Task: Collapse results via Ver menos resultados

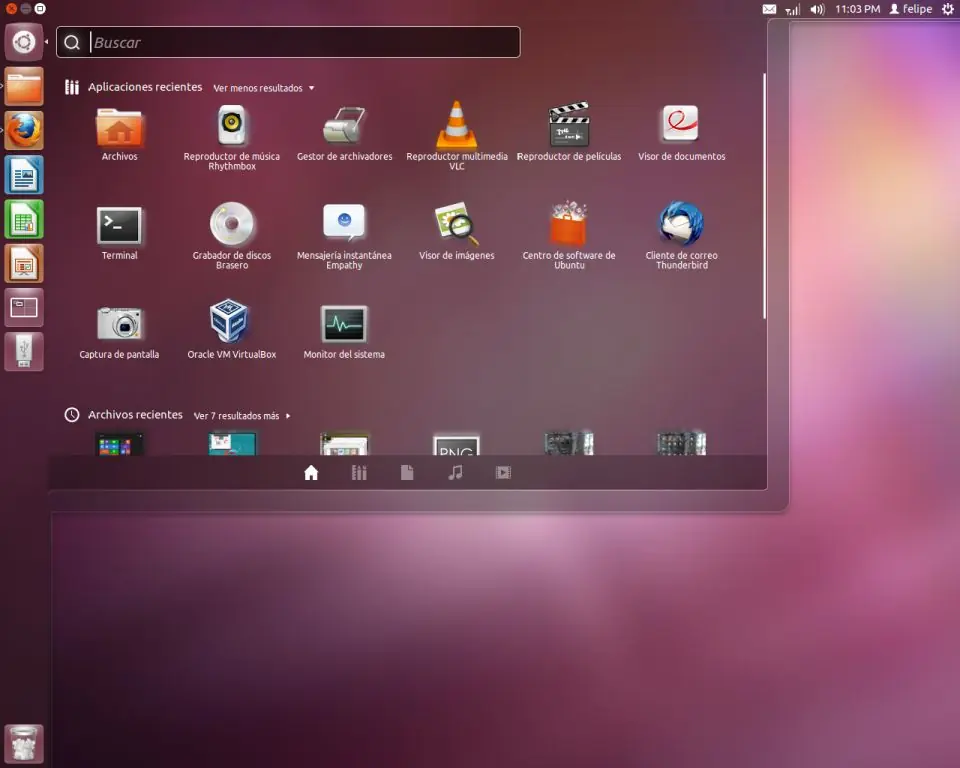Action: (264, 88)
